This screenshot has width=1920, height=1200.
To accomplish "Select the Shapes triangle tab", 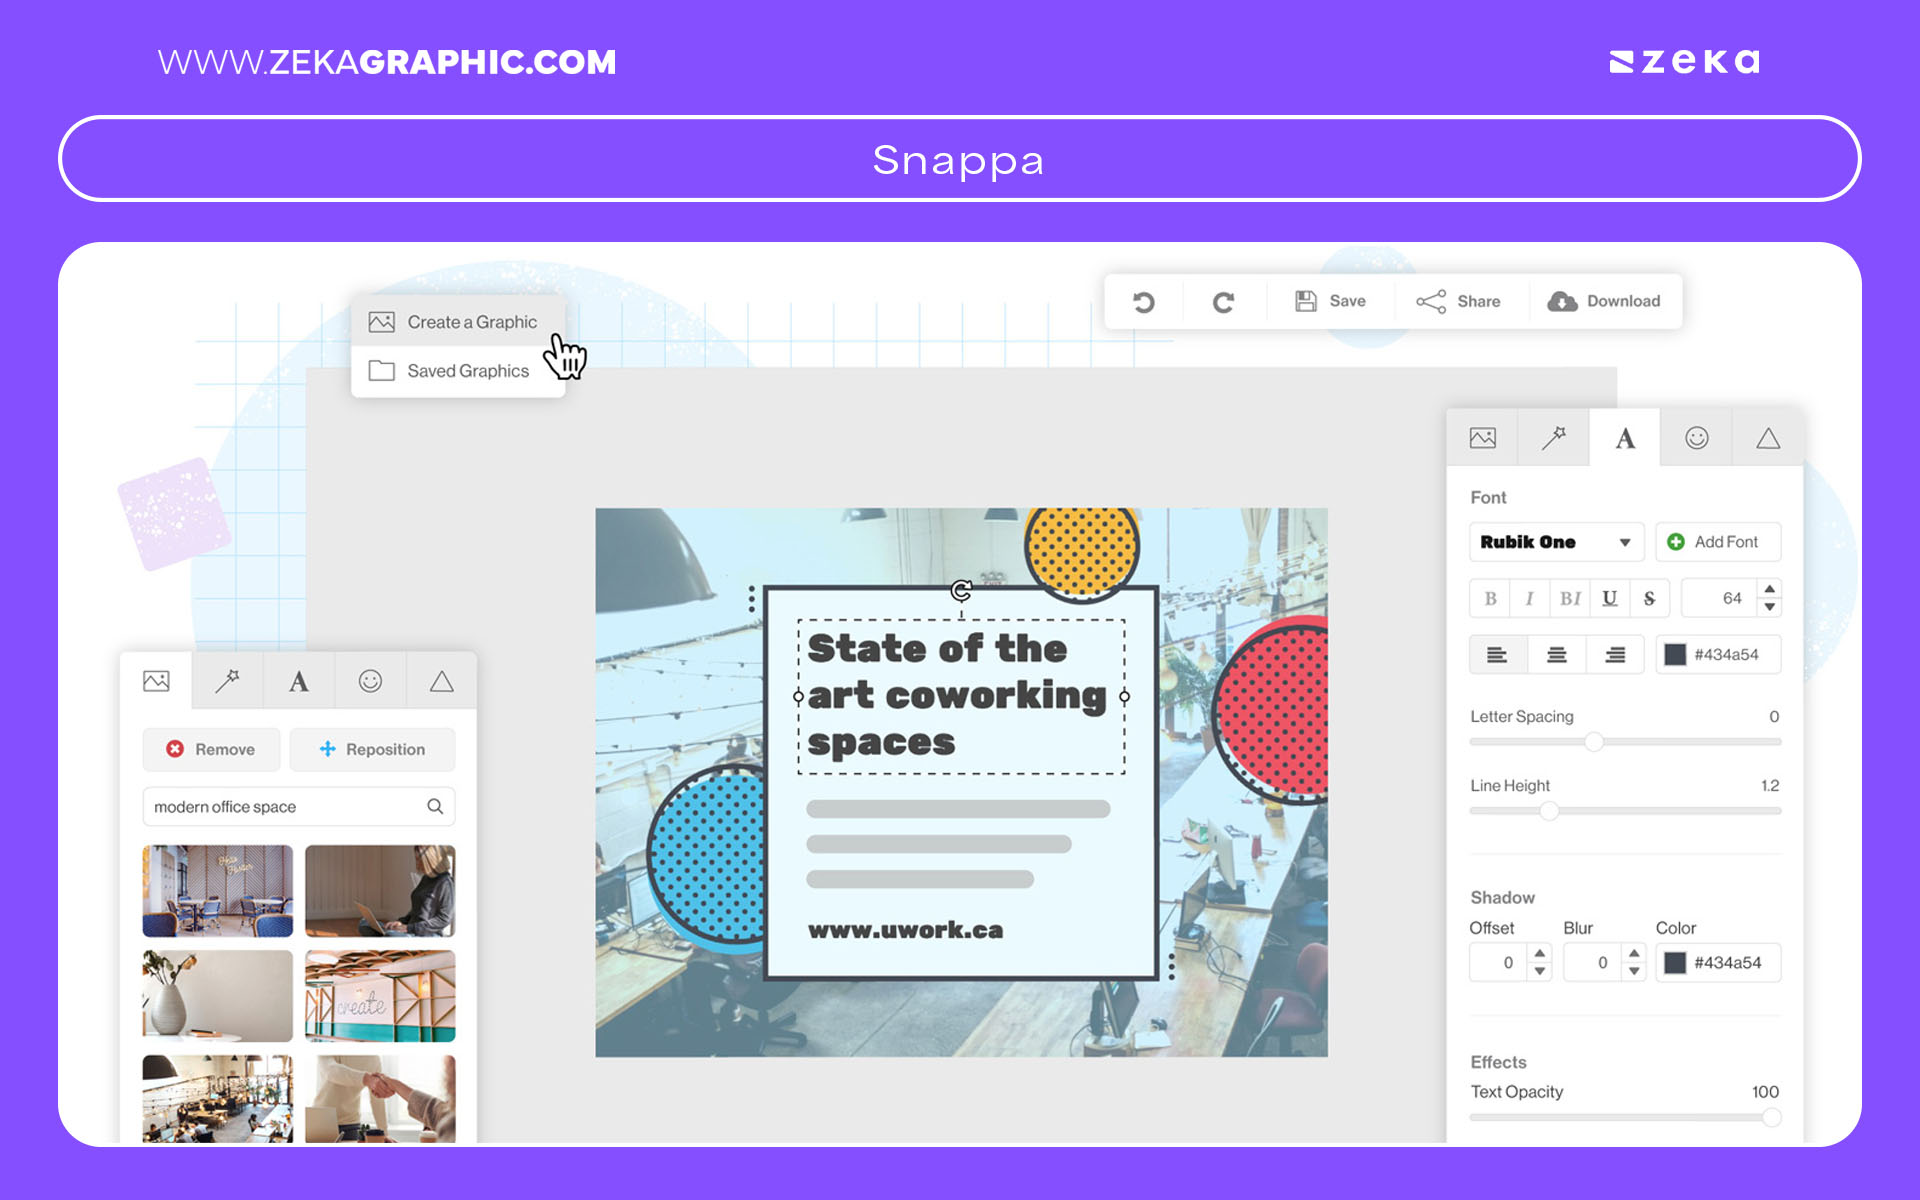I will (x=1767, y=437).
